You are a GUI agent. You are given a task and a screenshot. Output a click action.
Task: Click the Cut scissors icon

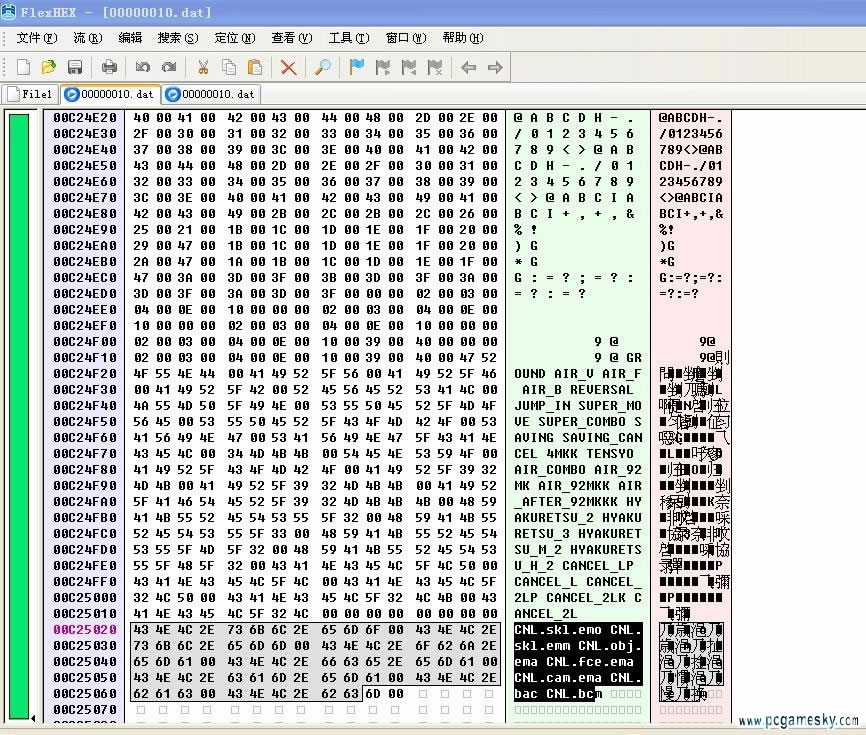pos(203,67)
